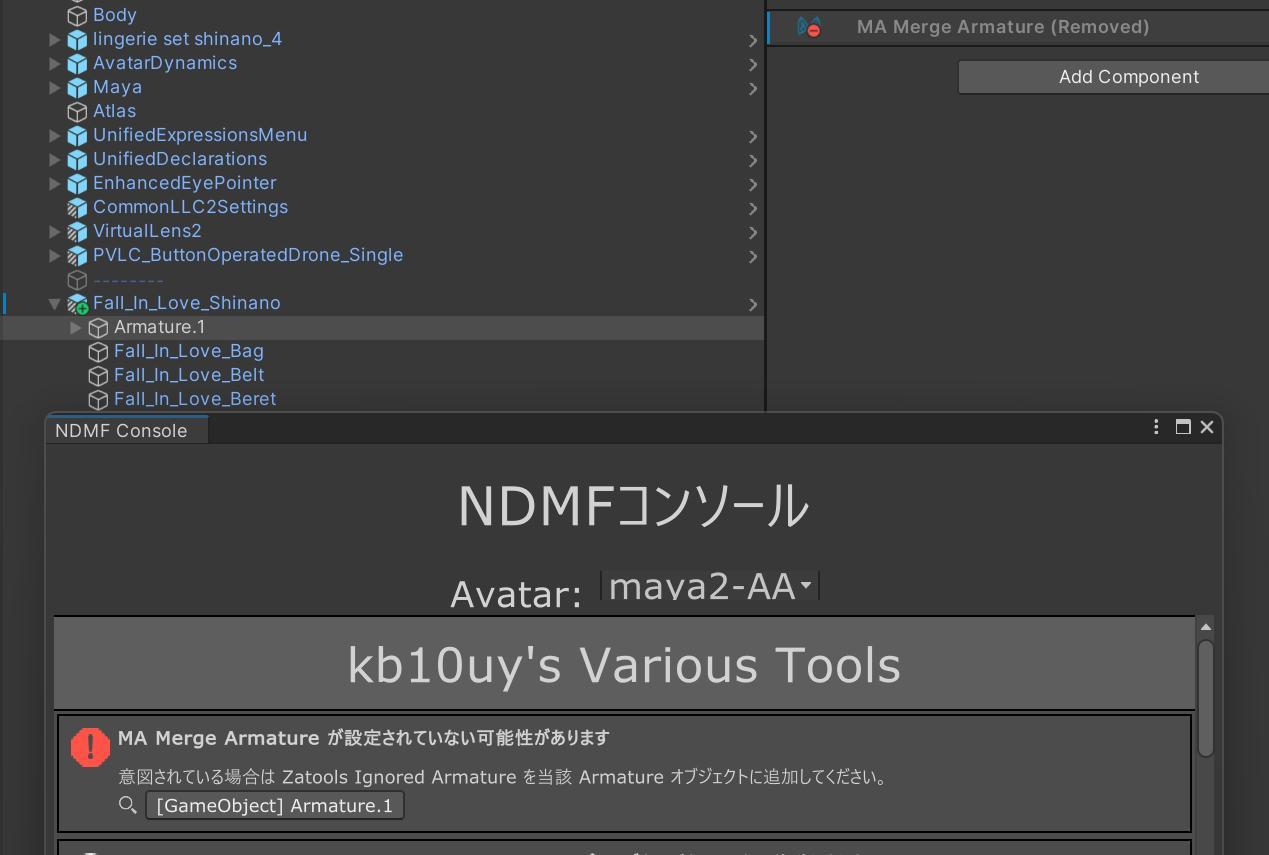The image size is (1269, 855).
Task: Click the Fall_In_Love_Bag object cube icon
Action: 98,351
